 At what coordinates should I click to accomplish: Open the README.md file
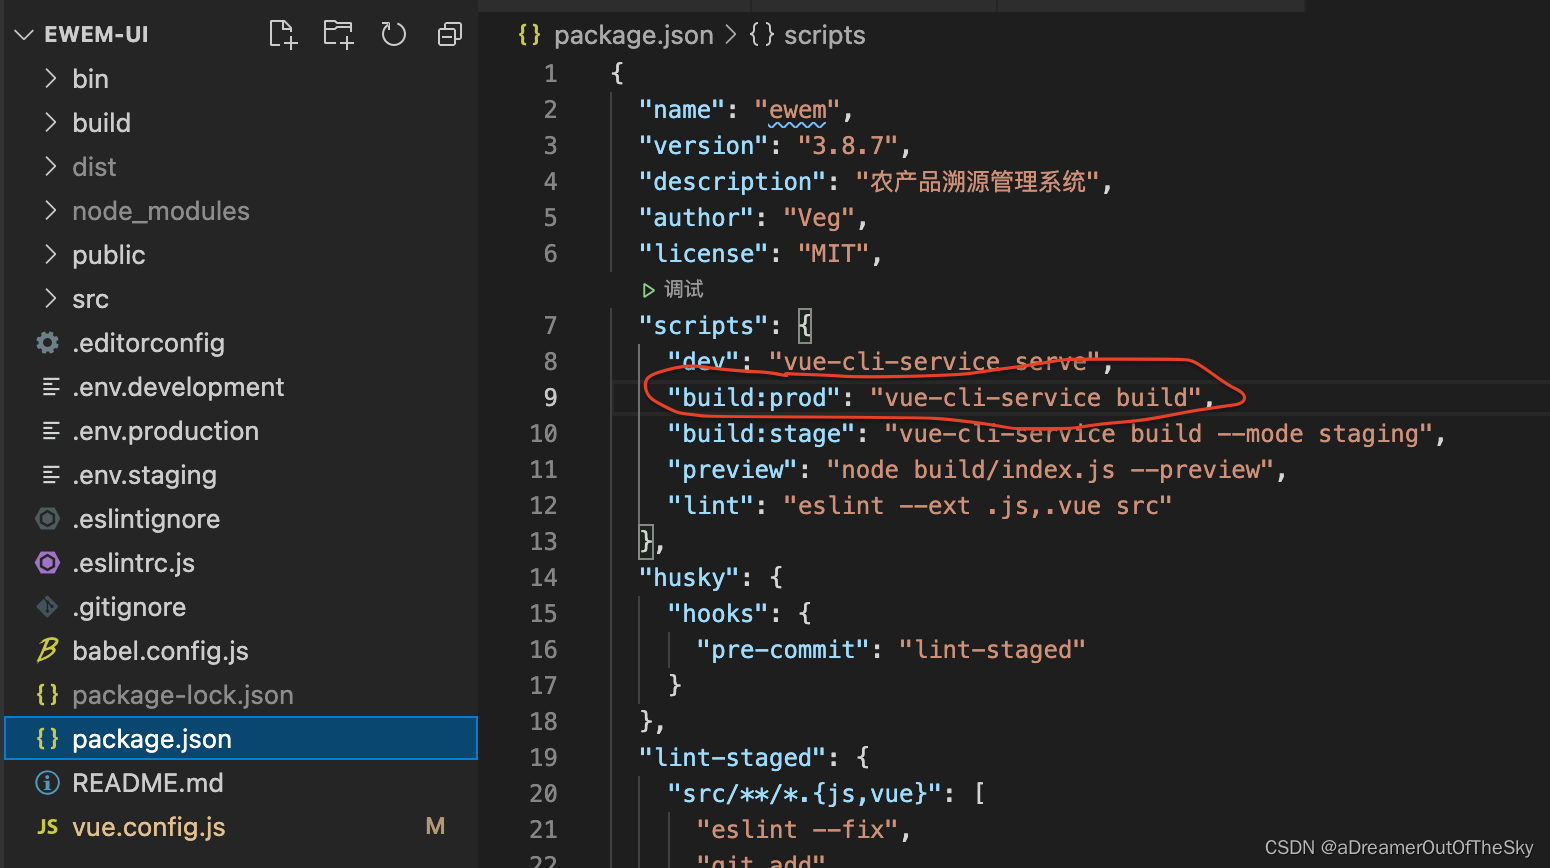[x=148, y=783]
